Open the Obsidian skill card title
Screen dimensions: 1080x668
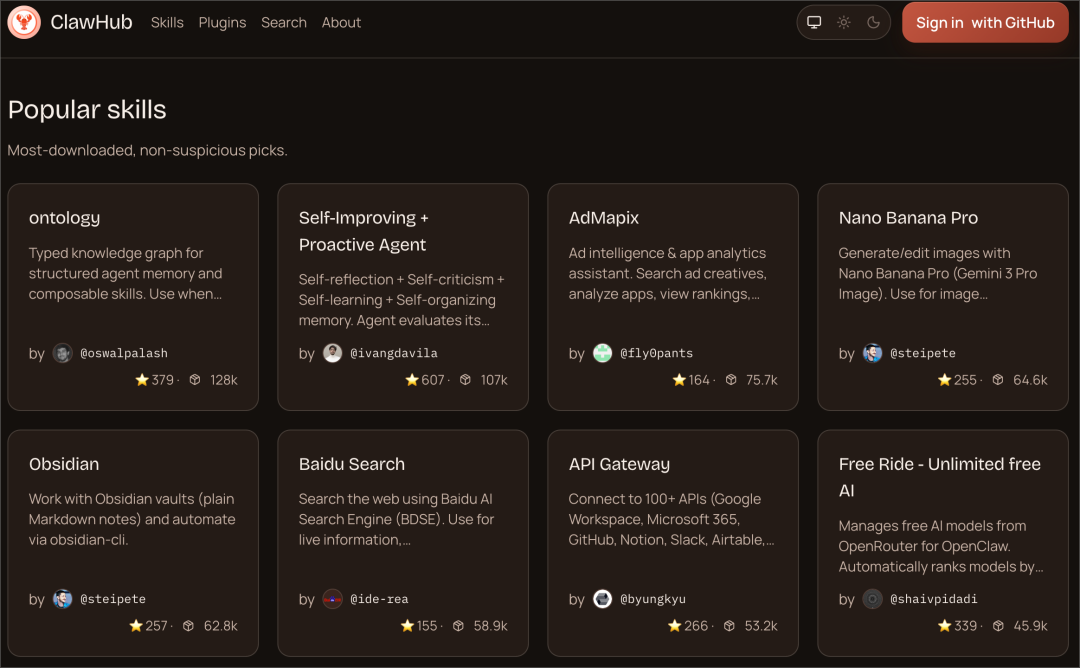[64, 464]
